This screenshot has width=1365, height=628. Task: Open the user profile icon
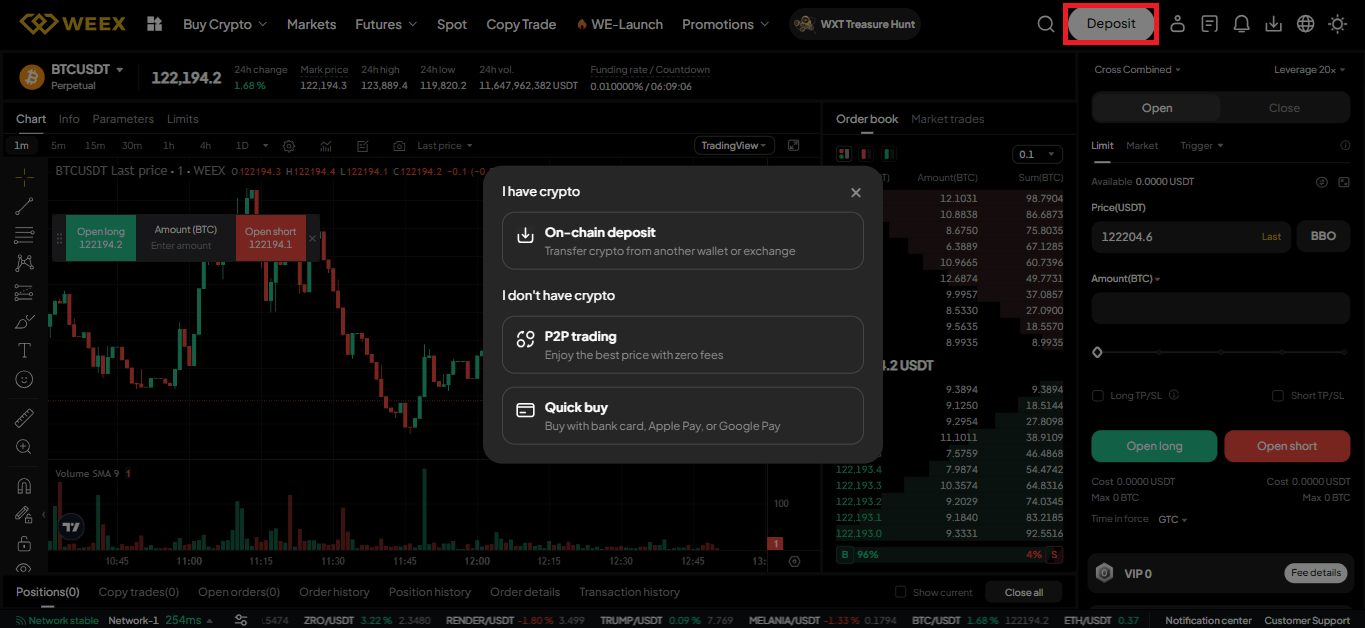(x=1177, y=24)
